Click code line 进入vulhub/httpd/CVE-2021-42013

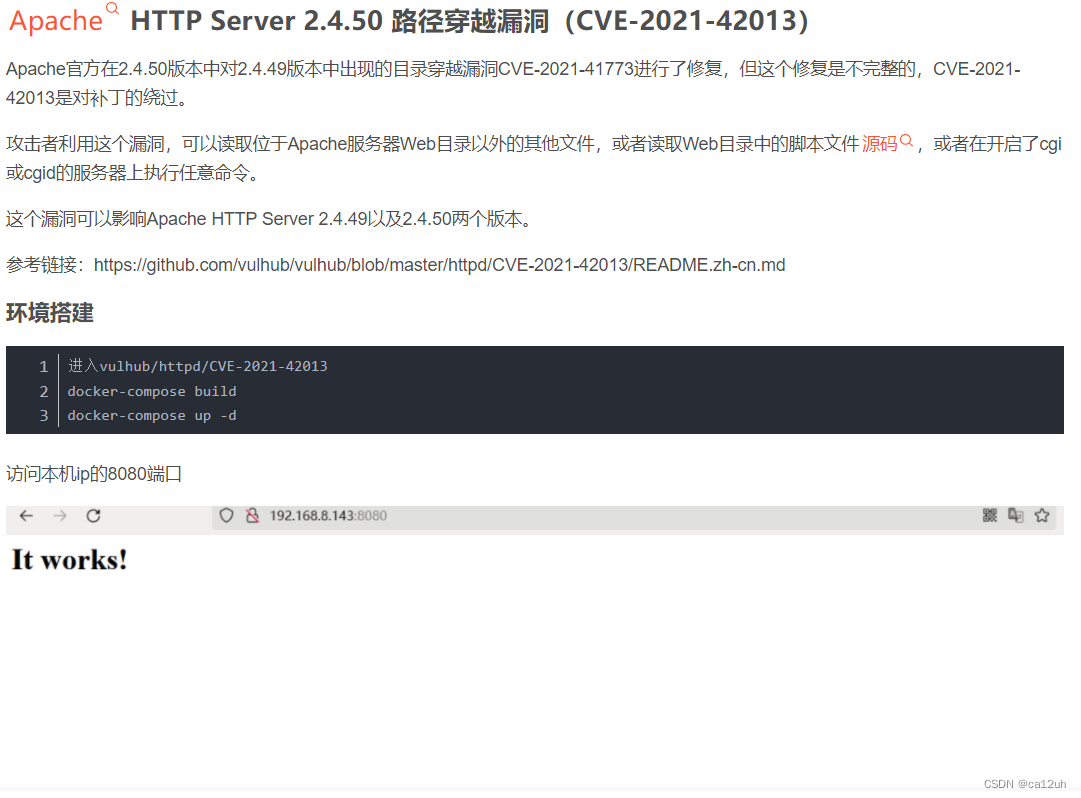coord(198,366)
